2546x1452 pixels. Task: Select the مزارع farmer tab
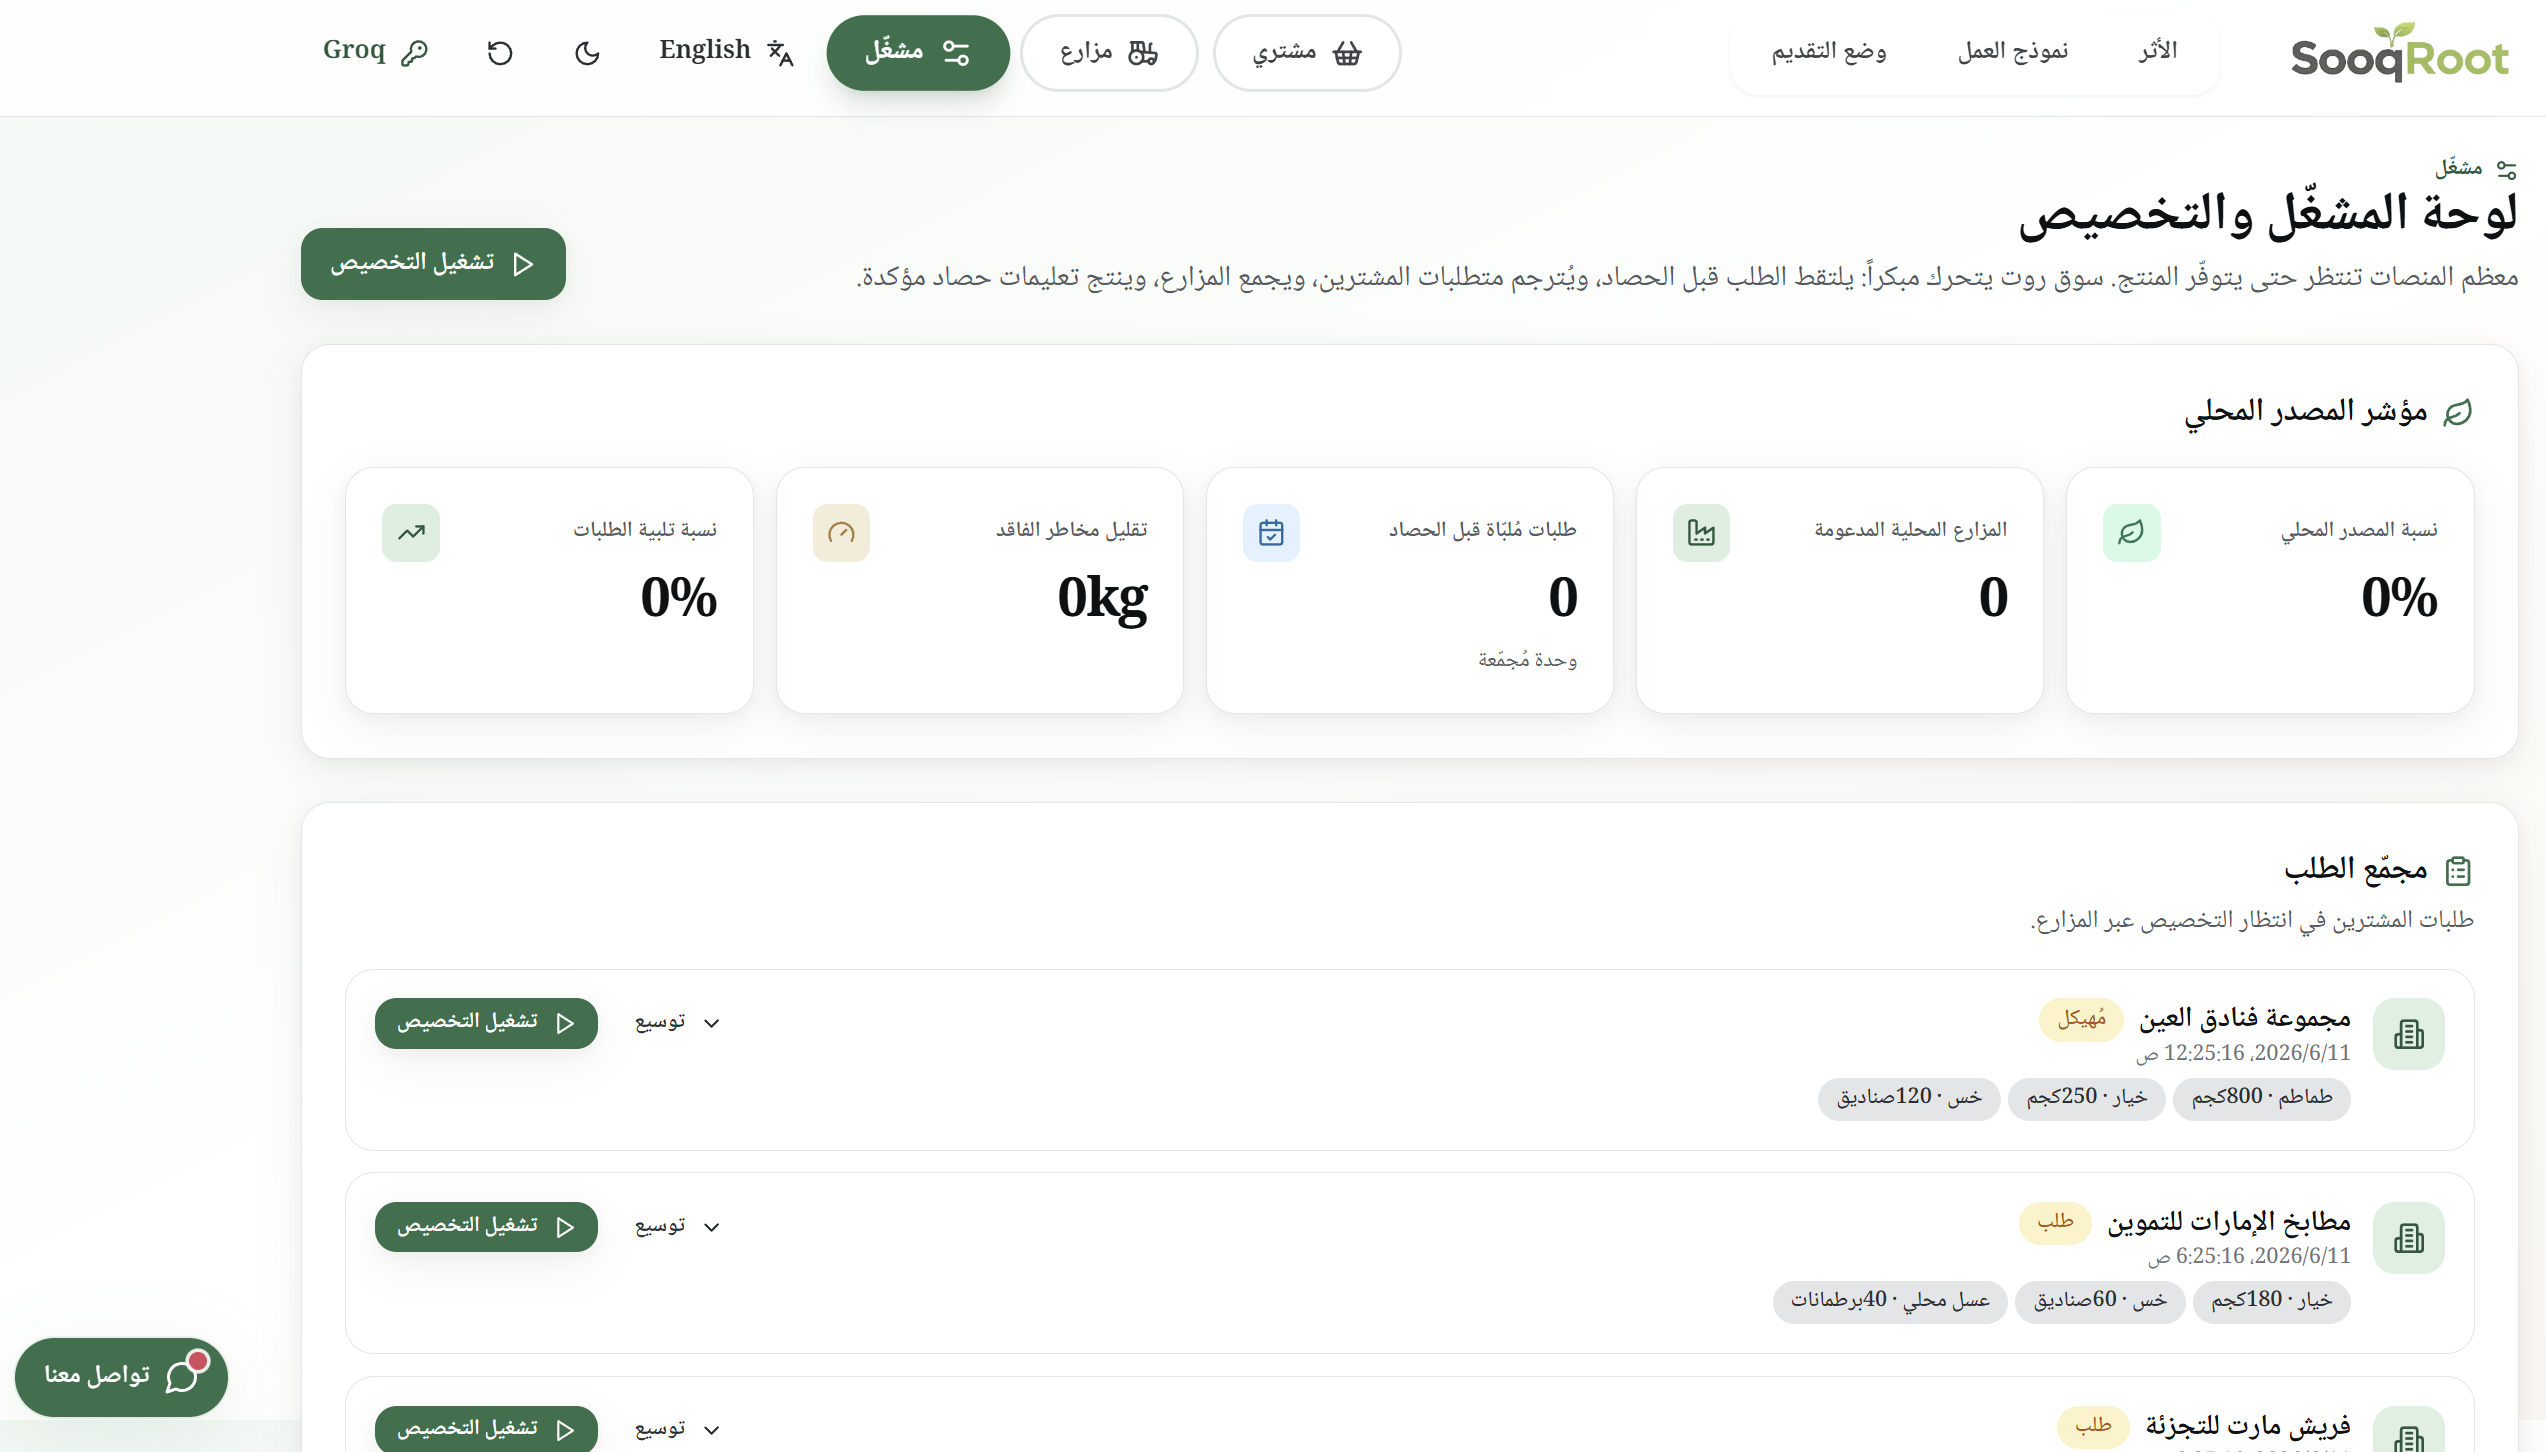[x=1109, y=52]
